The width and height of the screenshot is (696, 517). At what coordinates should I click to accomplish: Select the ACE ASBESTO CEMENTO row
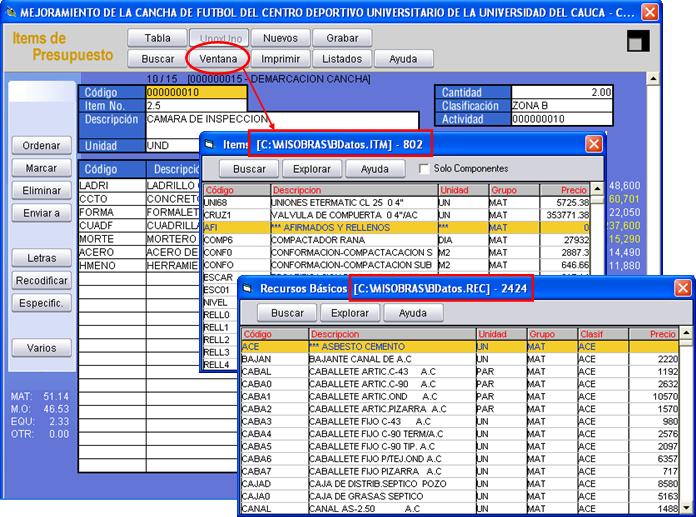tap(460, 347)
